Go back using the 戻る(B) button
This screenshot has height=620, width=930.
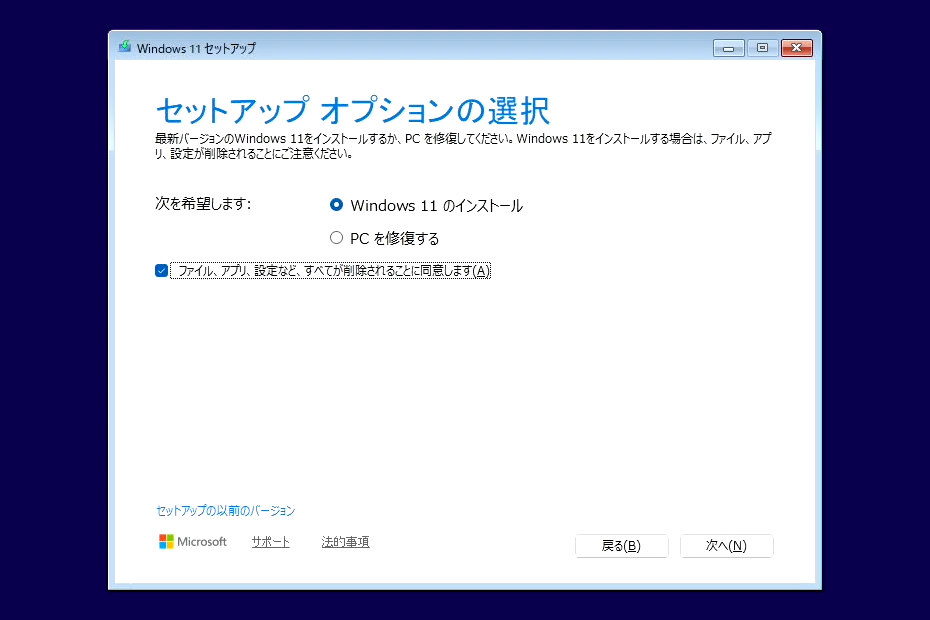(x=621, y=546)
